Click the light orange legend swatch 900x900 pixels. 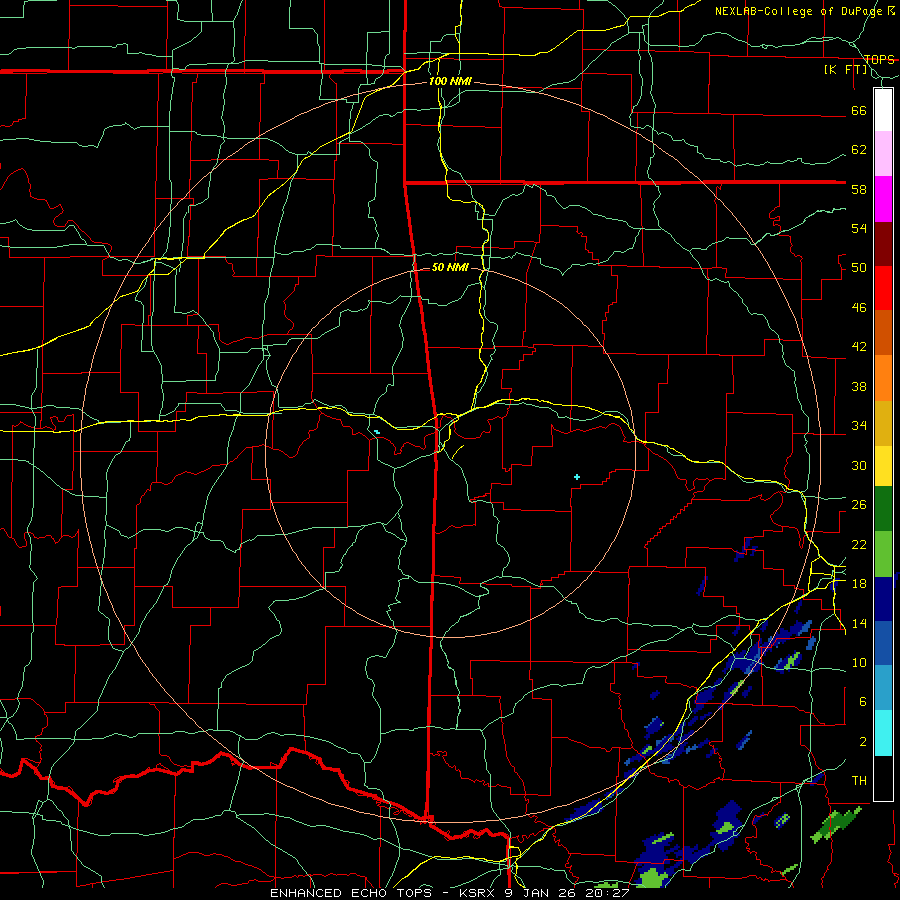883,378
